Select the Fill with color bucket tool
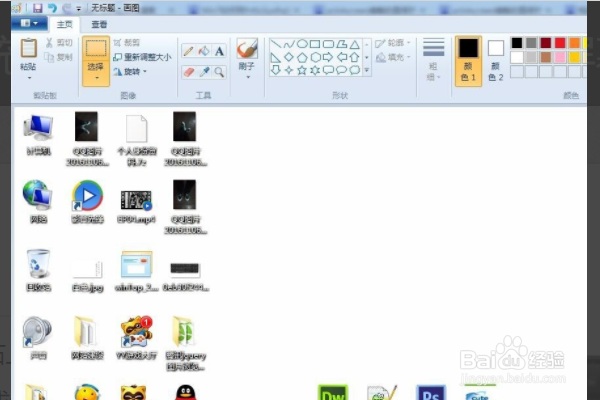Screen dimensions: 600x400 click(204, 51)
